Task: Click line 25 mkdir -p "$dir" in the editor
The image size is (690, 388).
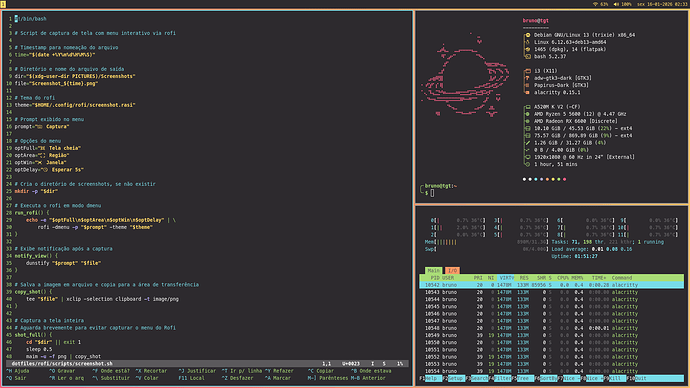Action: tap(36, 191)
